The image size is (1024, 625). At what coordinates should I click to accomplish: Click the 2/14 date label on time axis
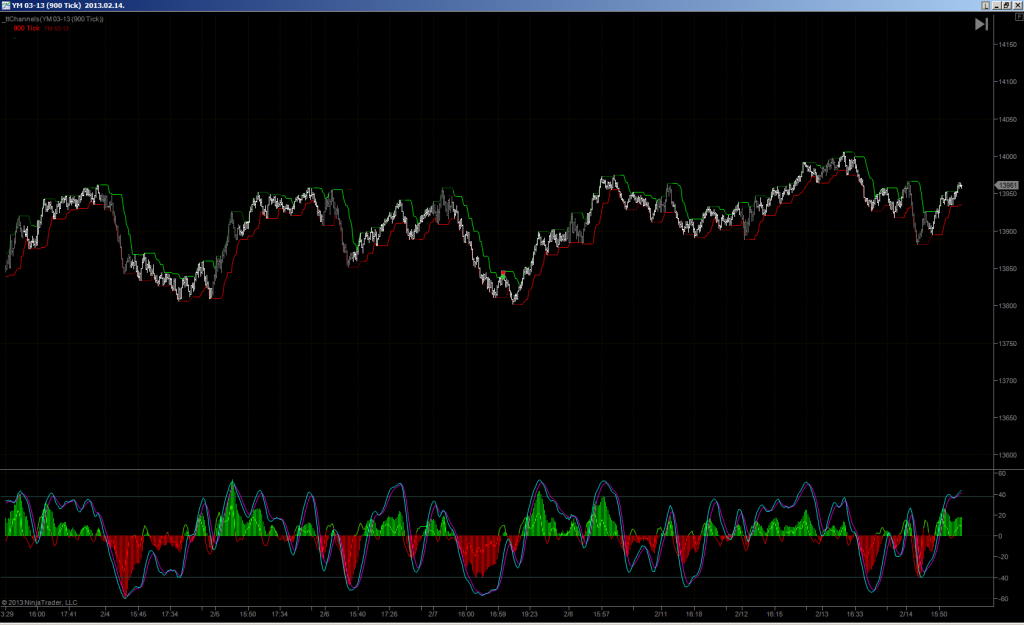pos(906,614)
